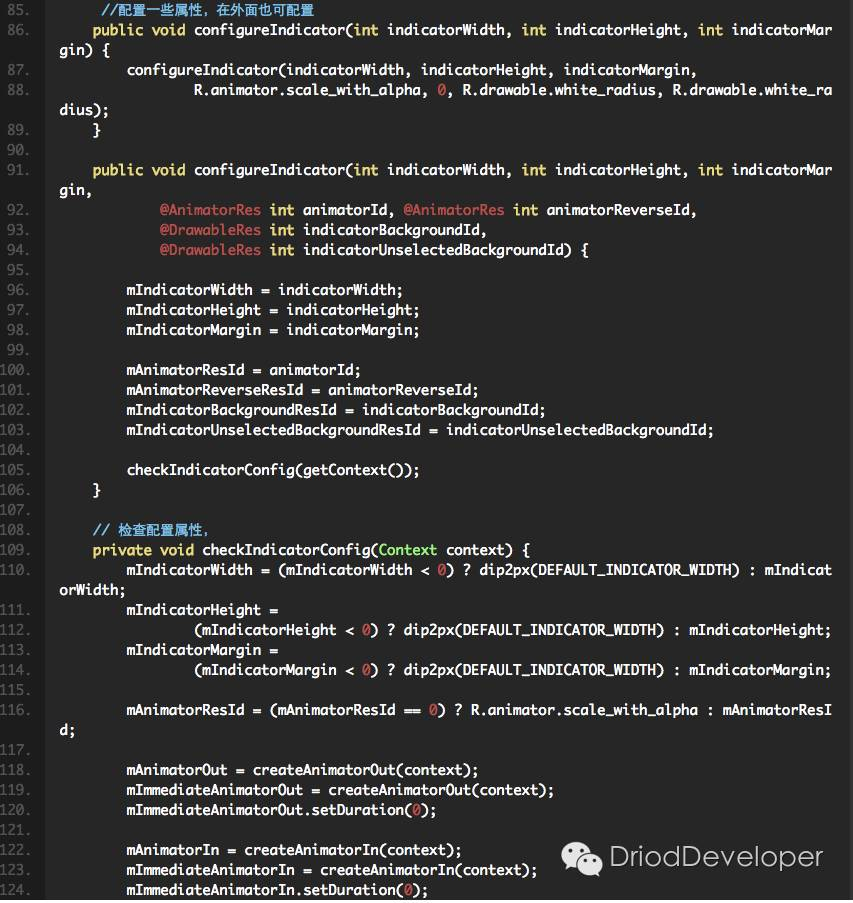Click 'mImmediateAnimatorIn.setDuration(0);' line
853x903 pixels.
point(277,890)
